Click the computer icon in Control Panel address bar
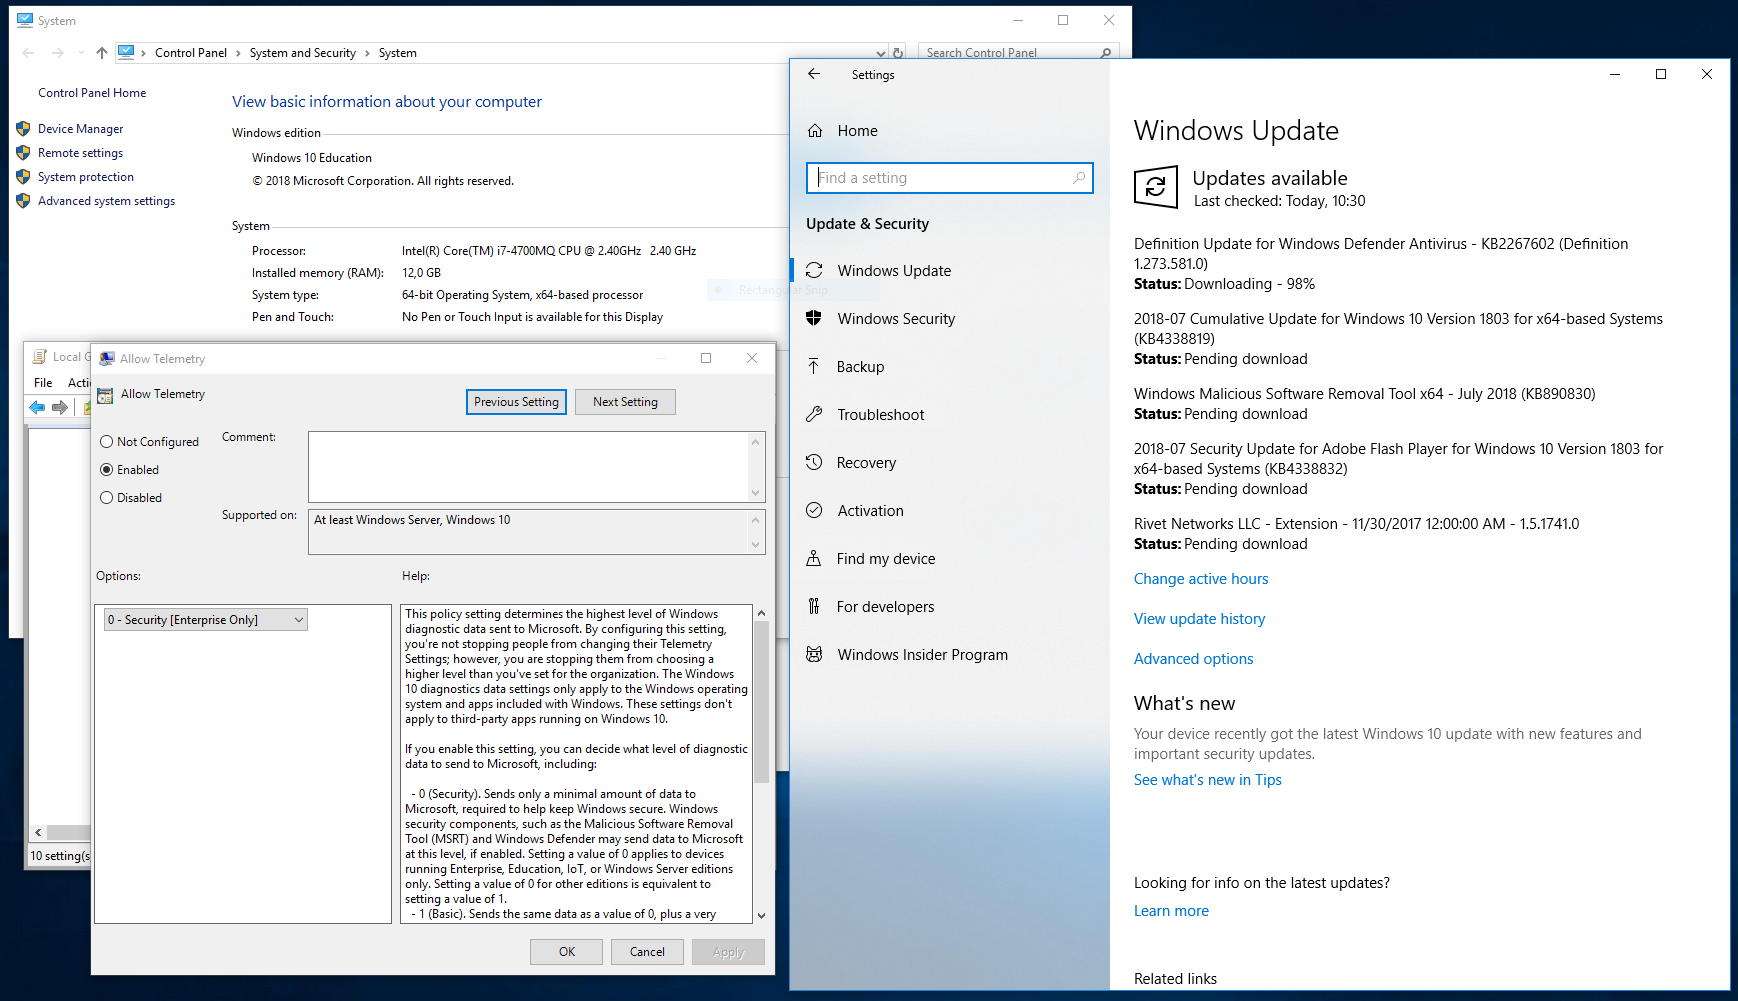This screenshot has width=1738, height=1001. coord(126,52)
